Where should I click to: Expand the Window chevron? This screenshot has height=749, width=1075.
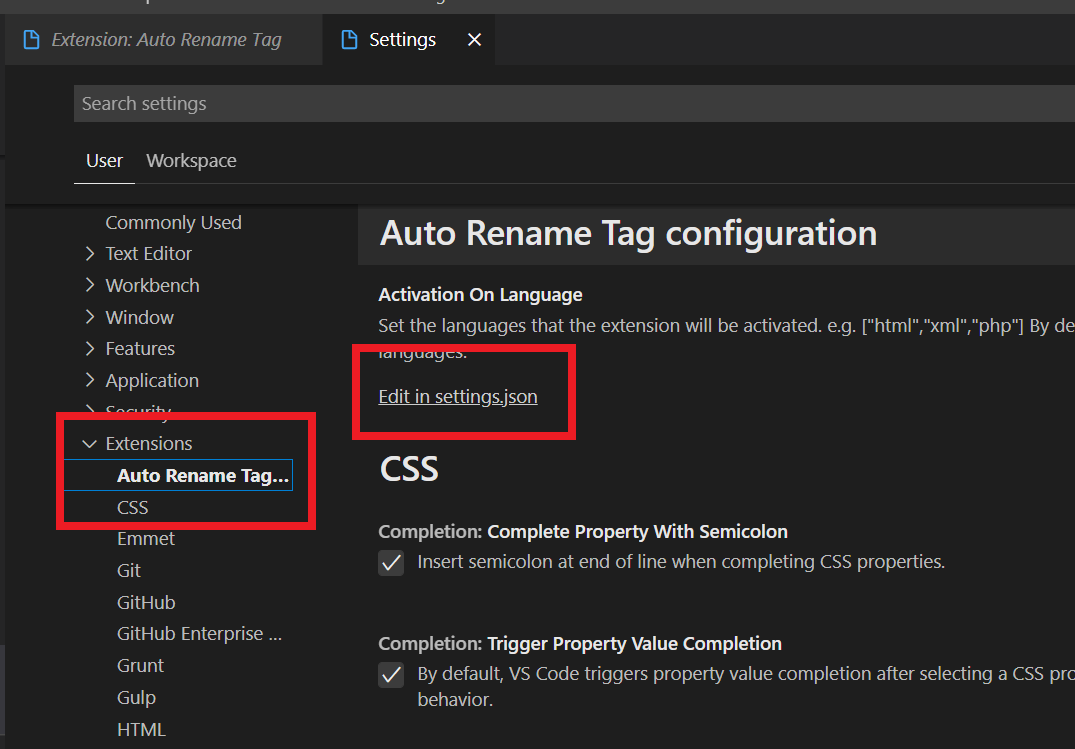click(x=90, y=317)
